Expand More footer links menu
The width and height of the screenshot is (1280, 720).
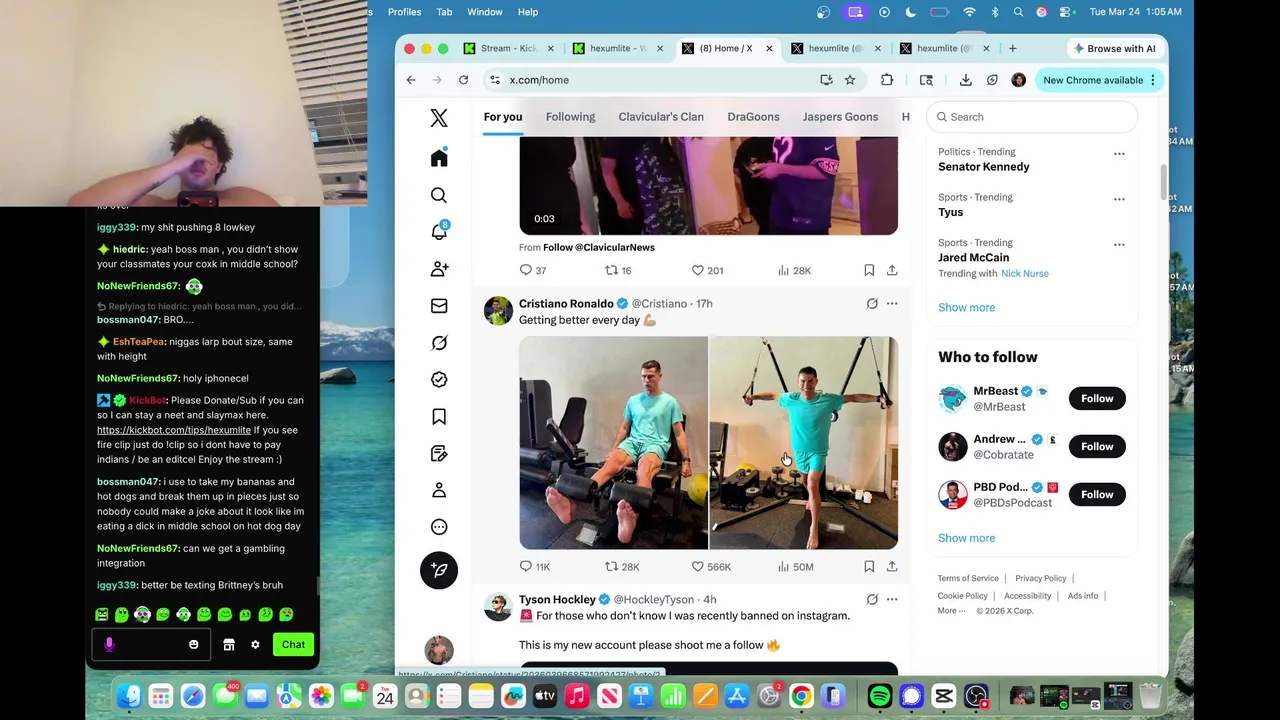pos(951,611)
